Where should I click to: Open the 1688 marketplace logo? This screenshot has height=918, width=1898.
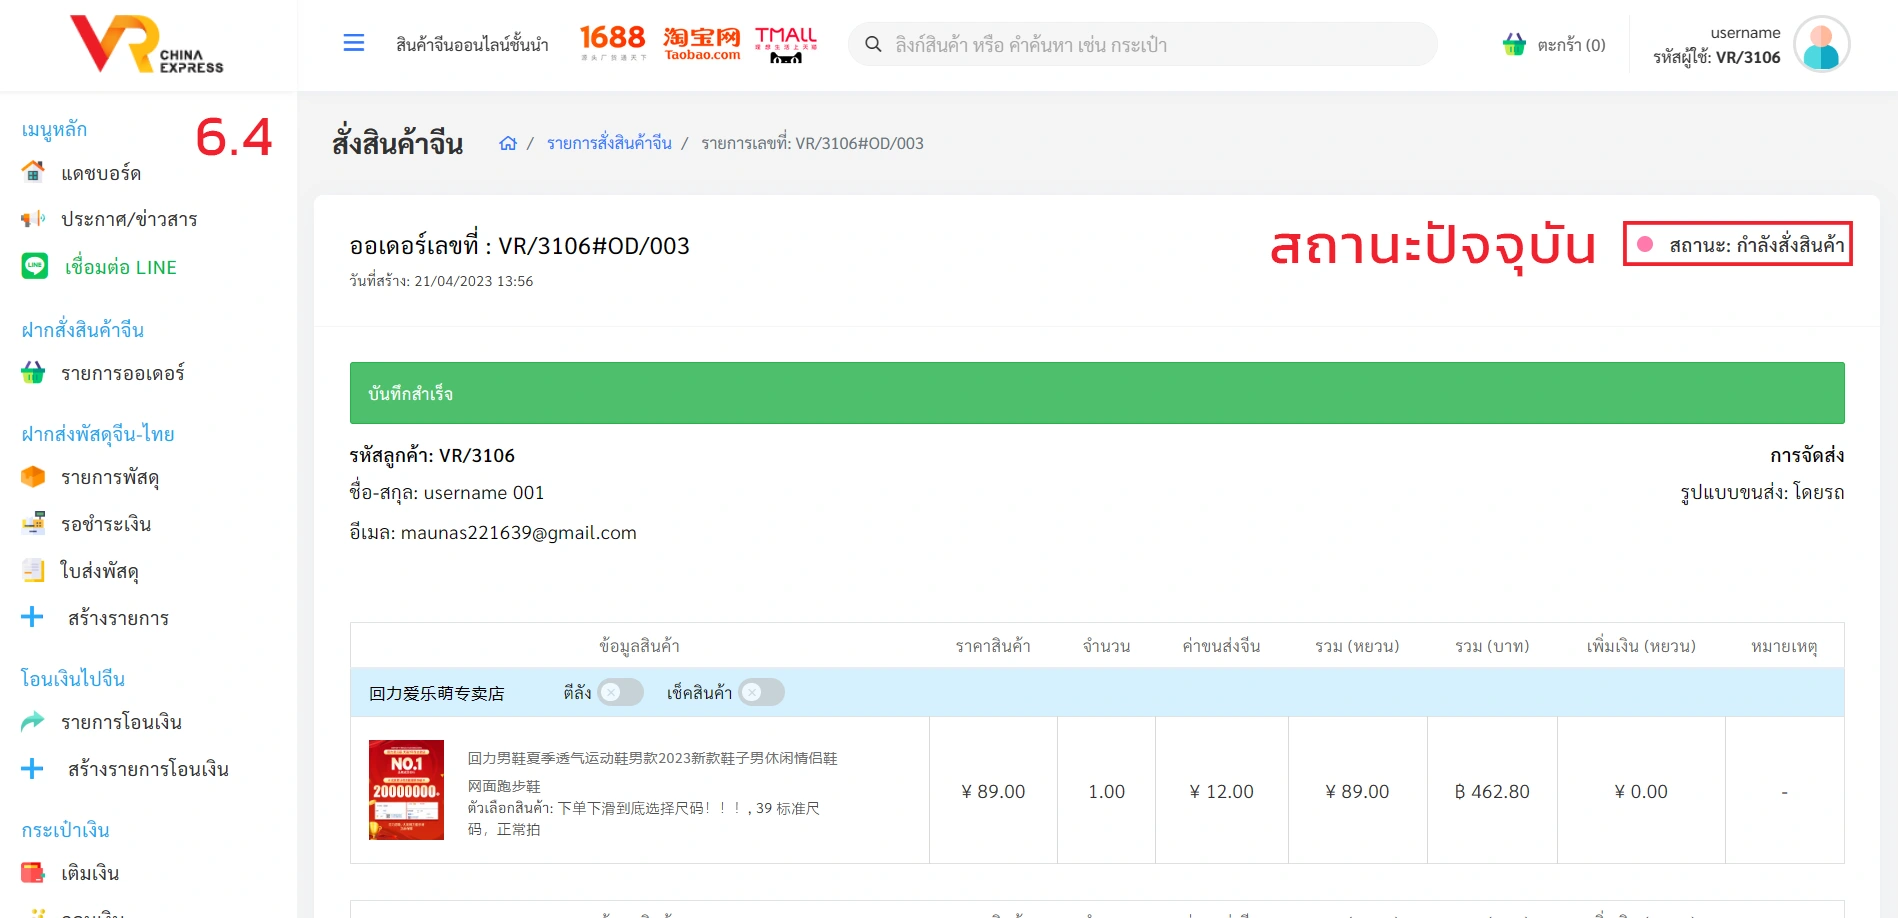(613, 42)
